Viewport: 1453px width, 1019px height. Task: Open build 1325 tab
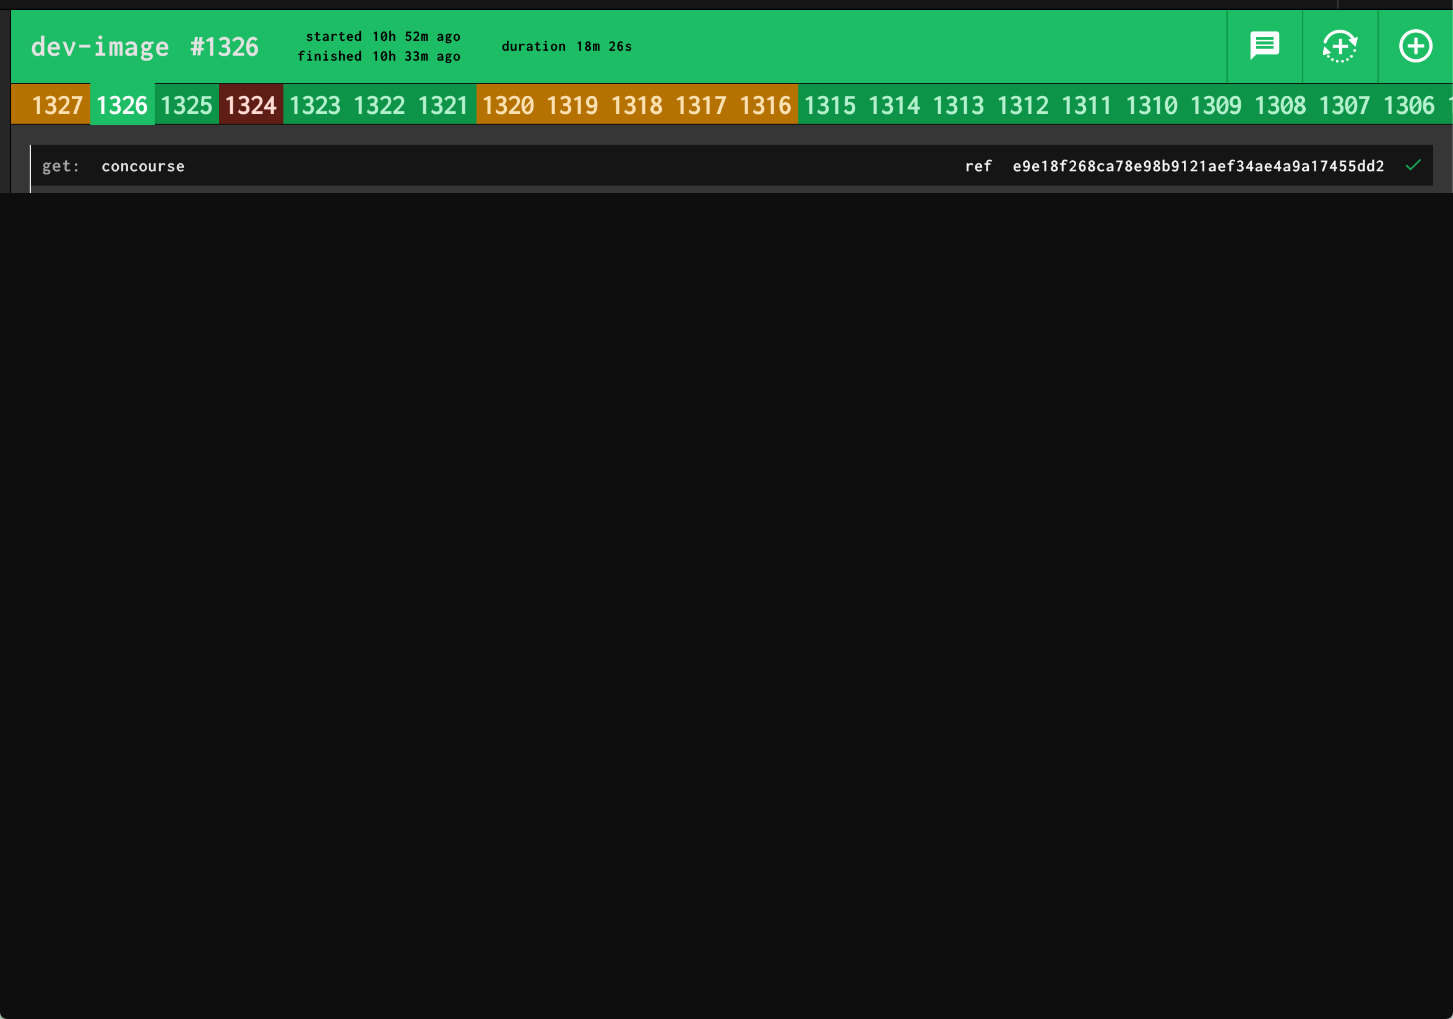186,105
